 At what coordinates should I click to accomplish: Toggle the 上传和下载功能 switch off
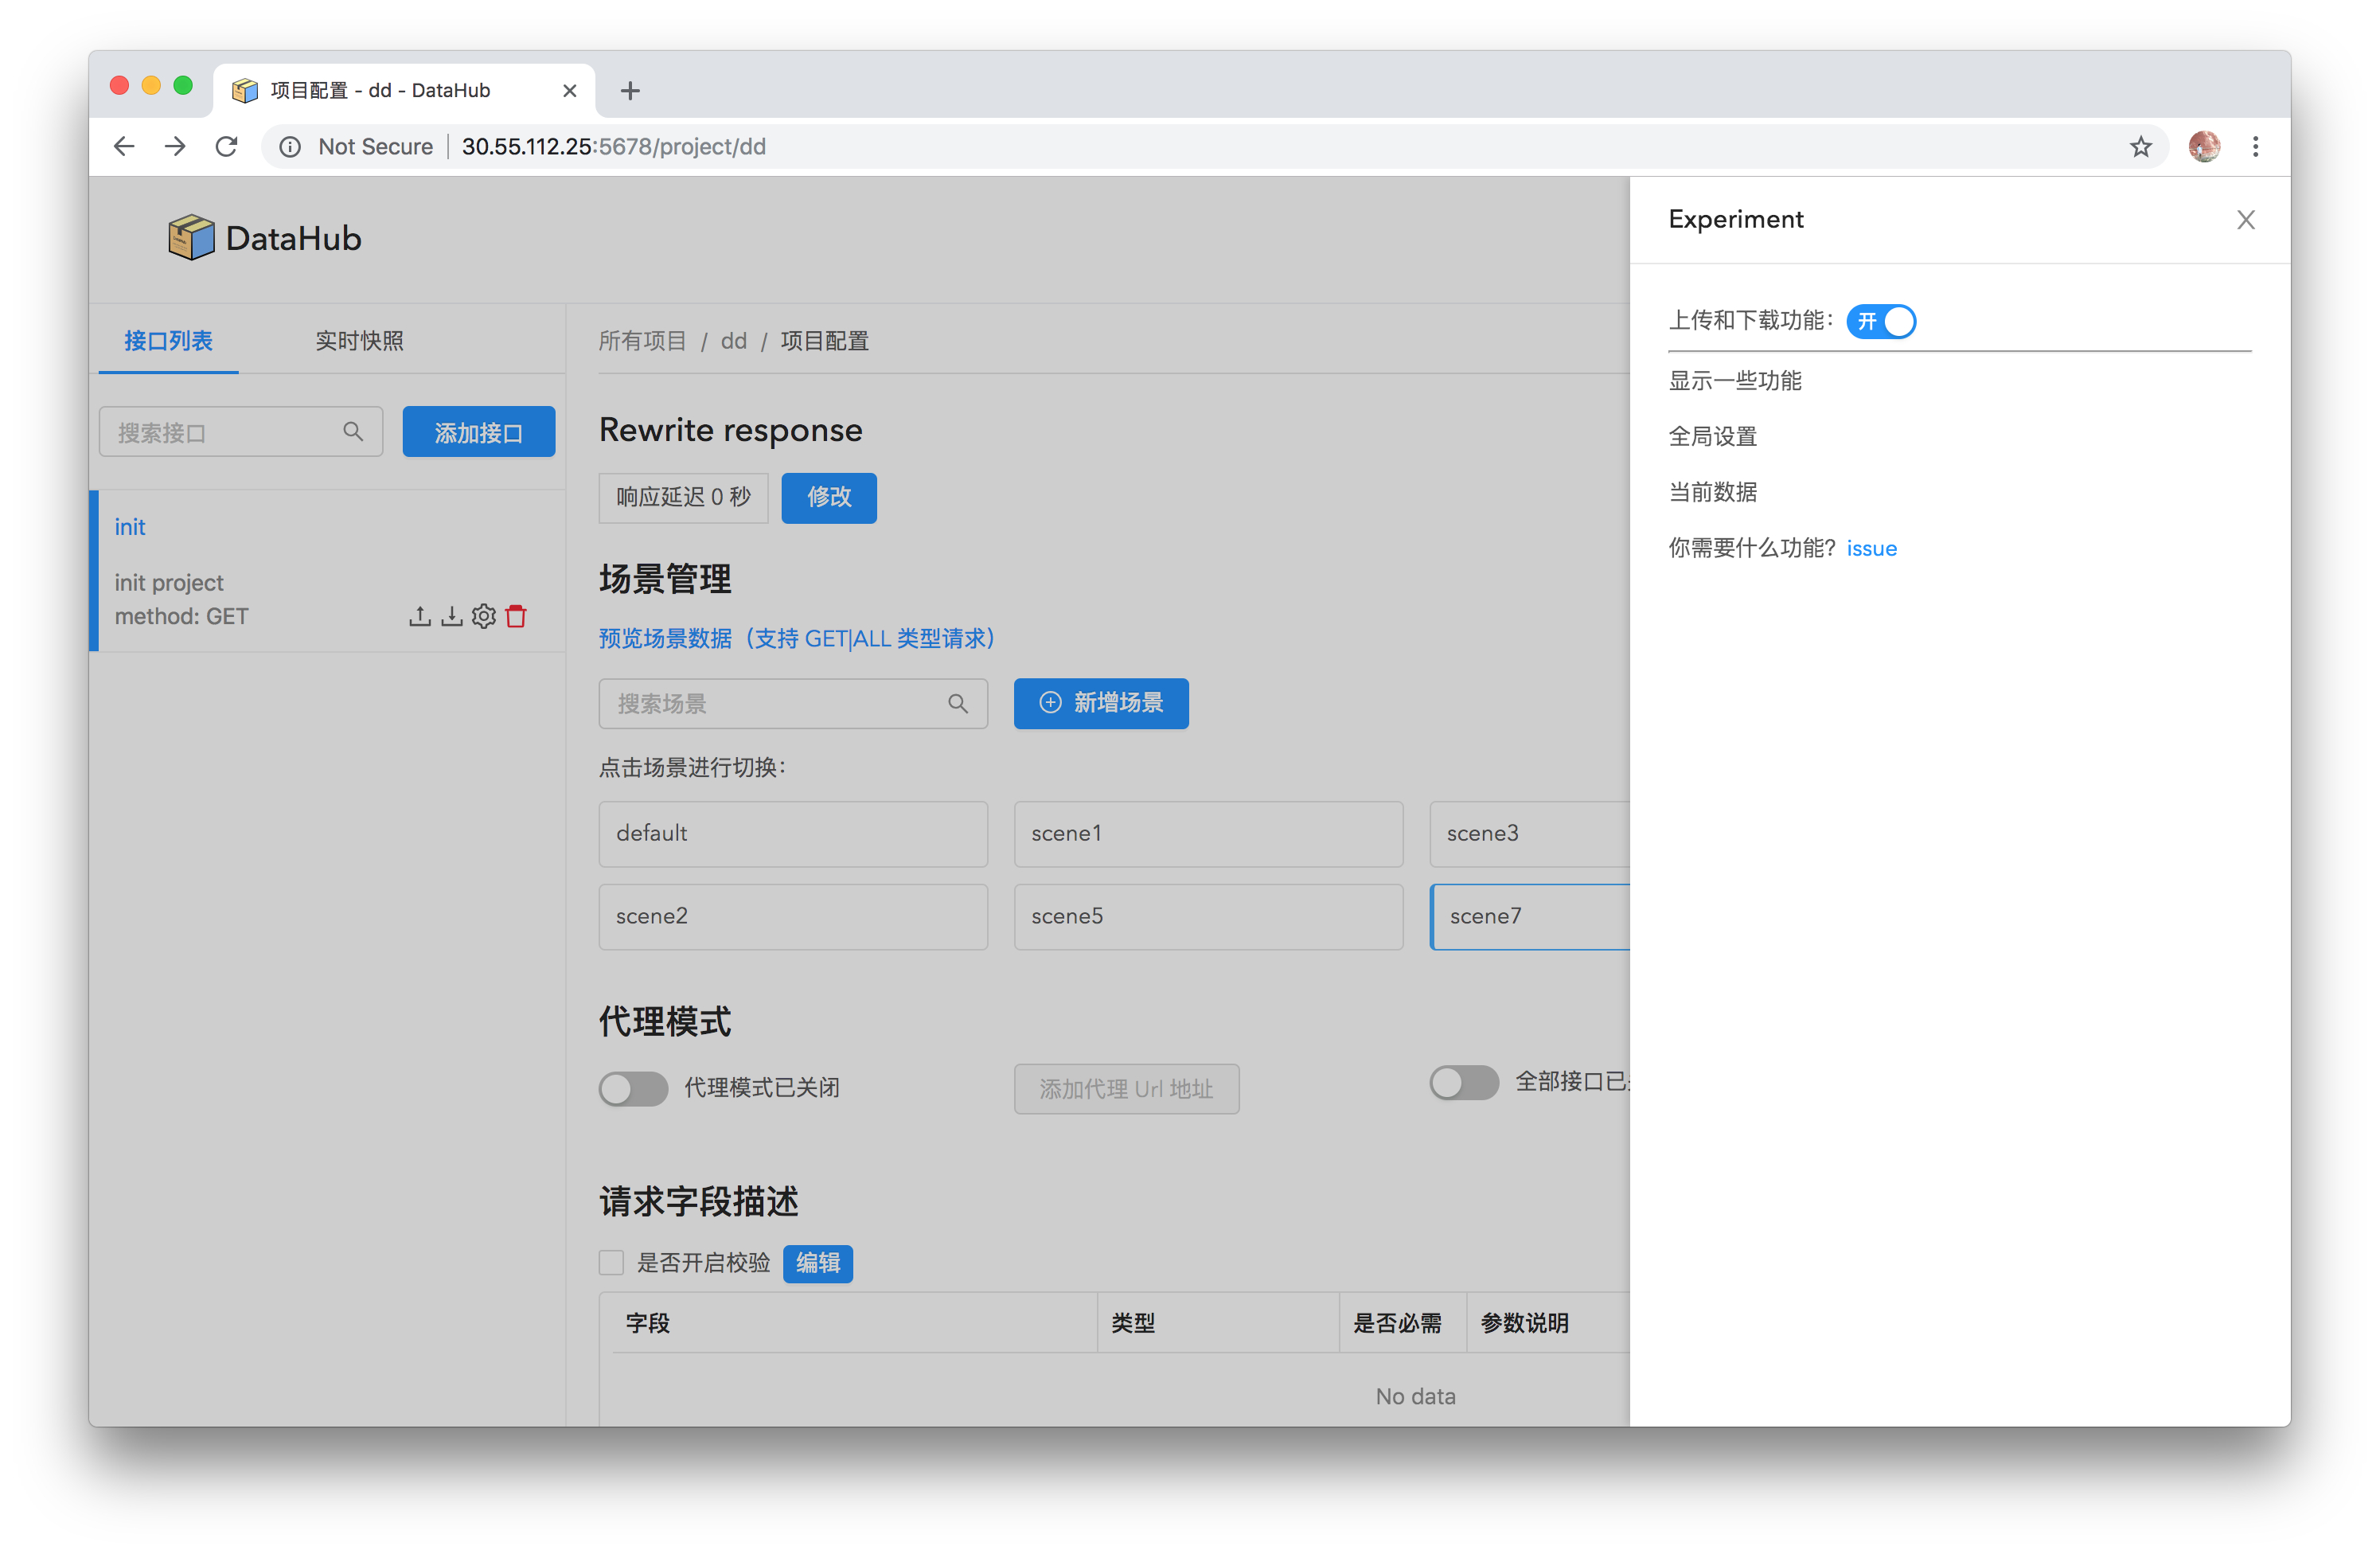[1880, 321]
